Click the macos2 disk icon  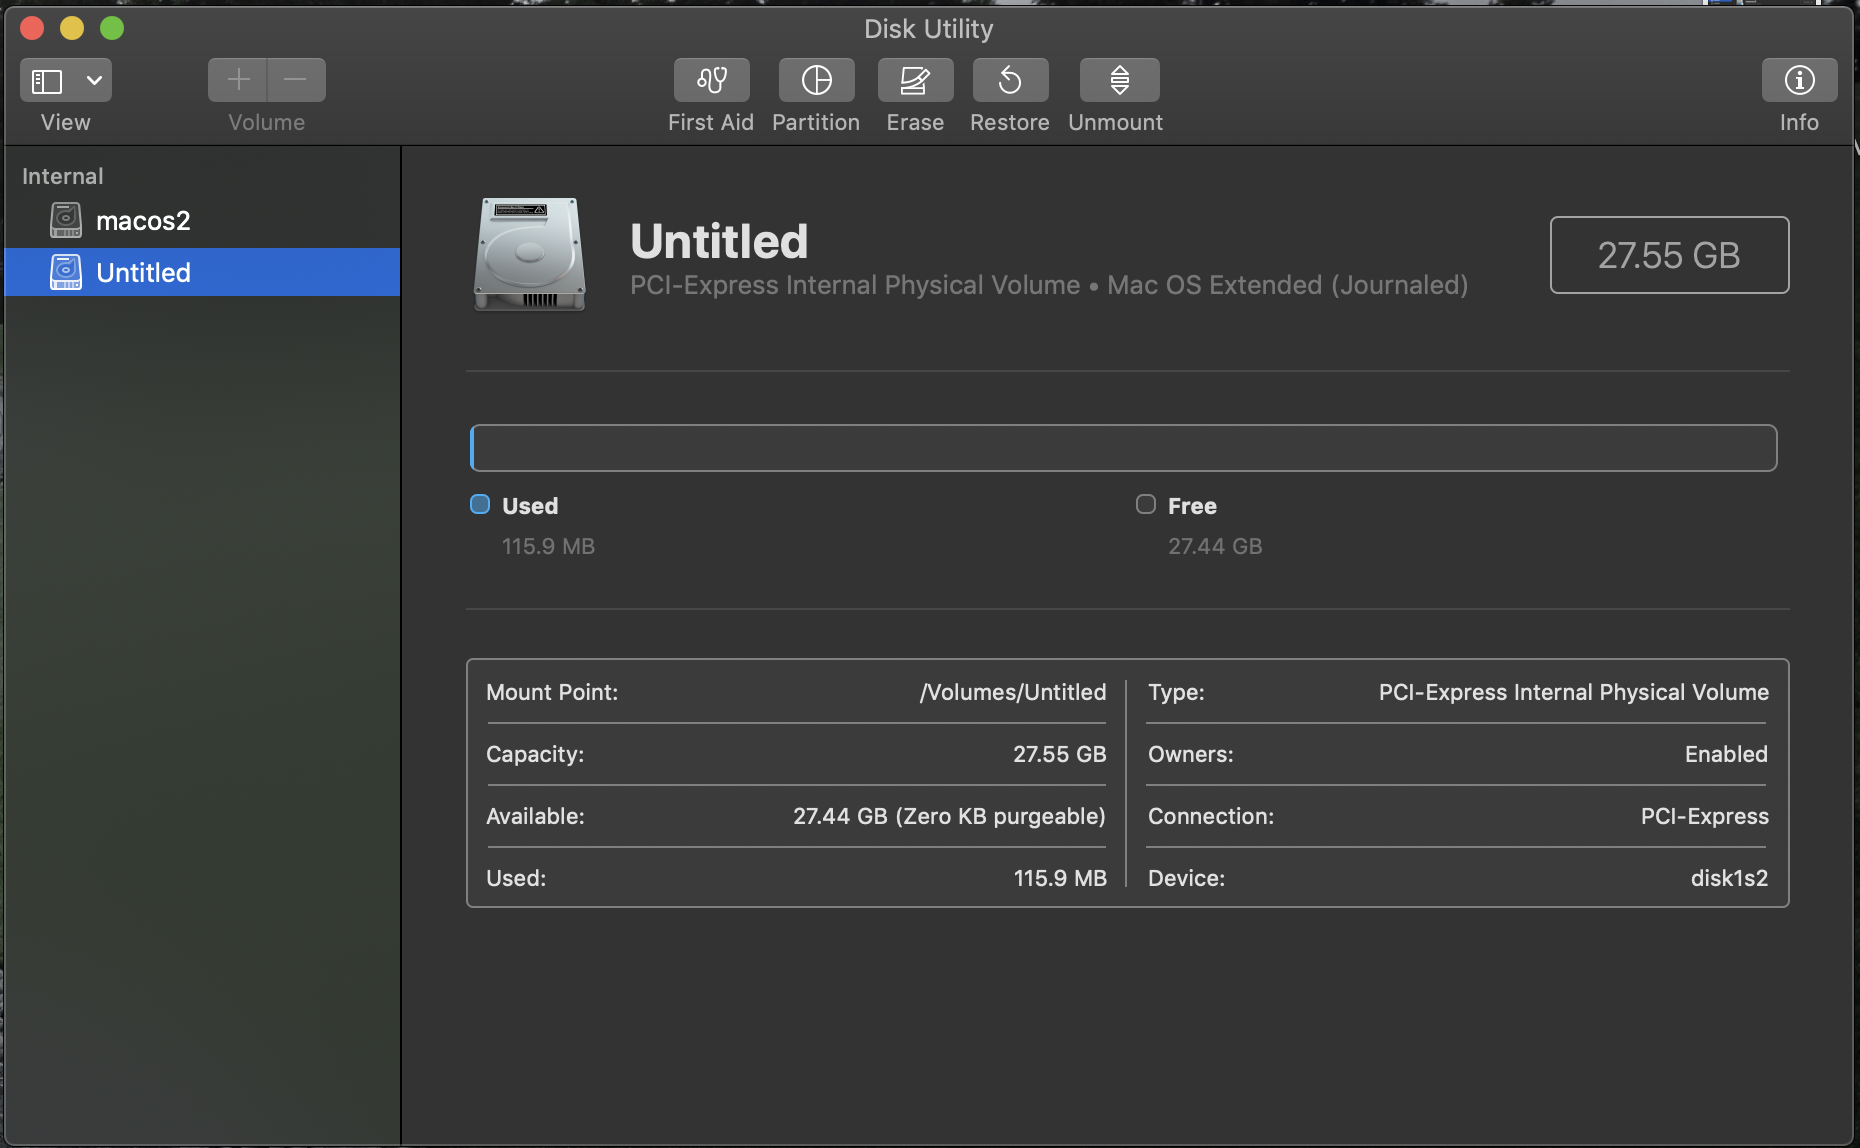coord(66,220)
